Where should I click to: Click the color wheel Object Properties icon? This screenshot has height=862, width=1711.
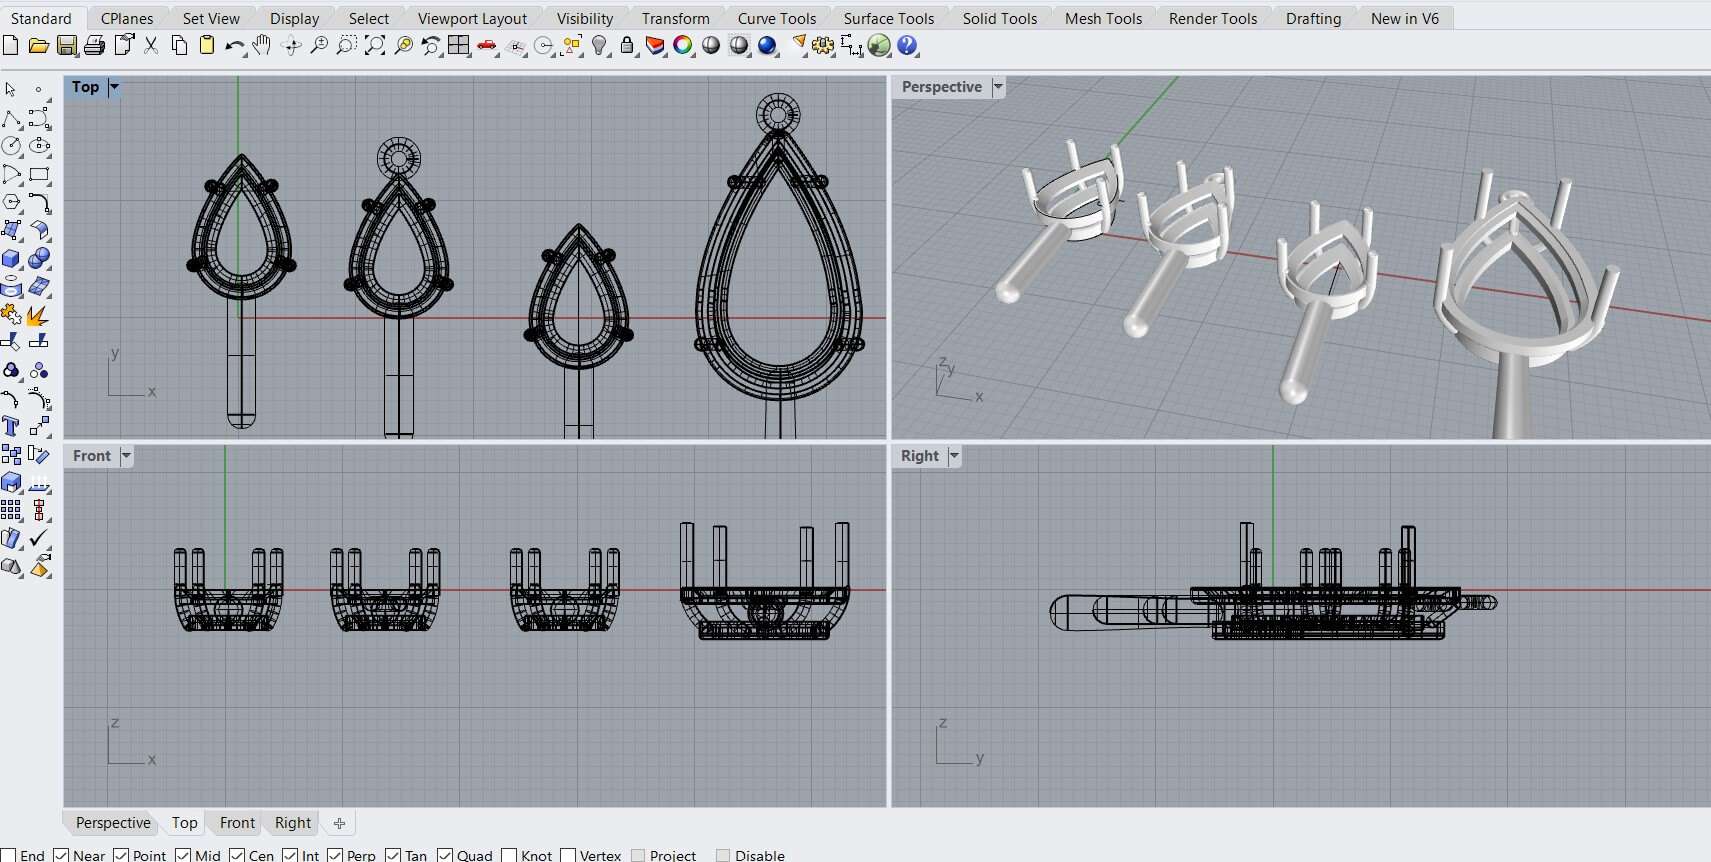pos(683,45)
